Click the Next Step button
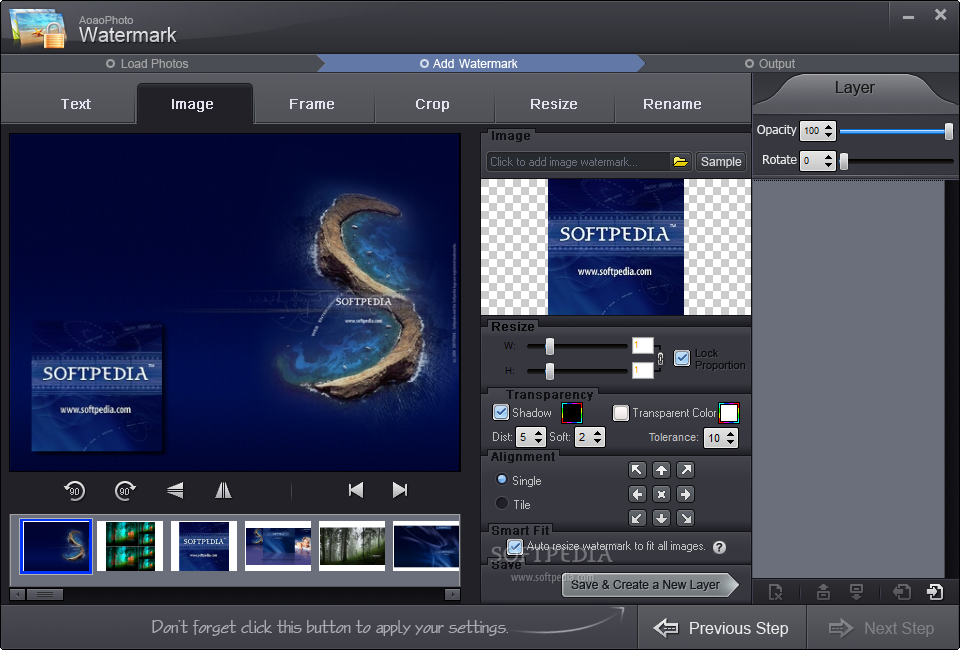The image size is (960, 650). (882, 628)
